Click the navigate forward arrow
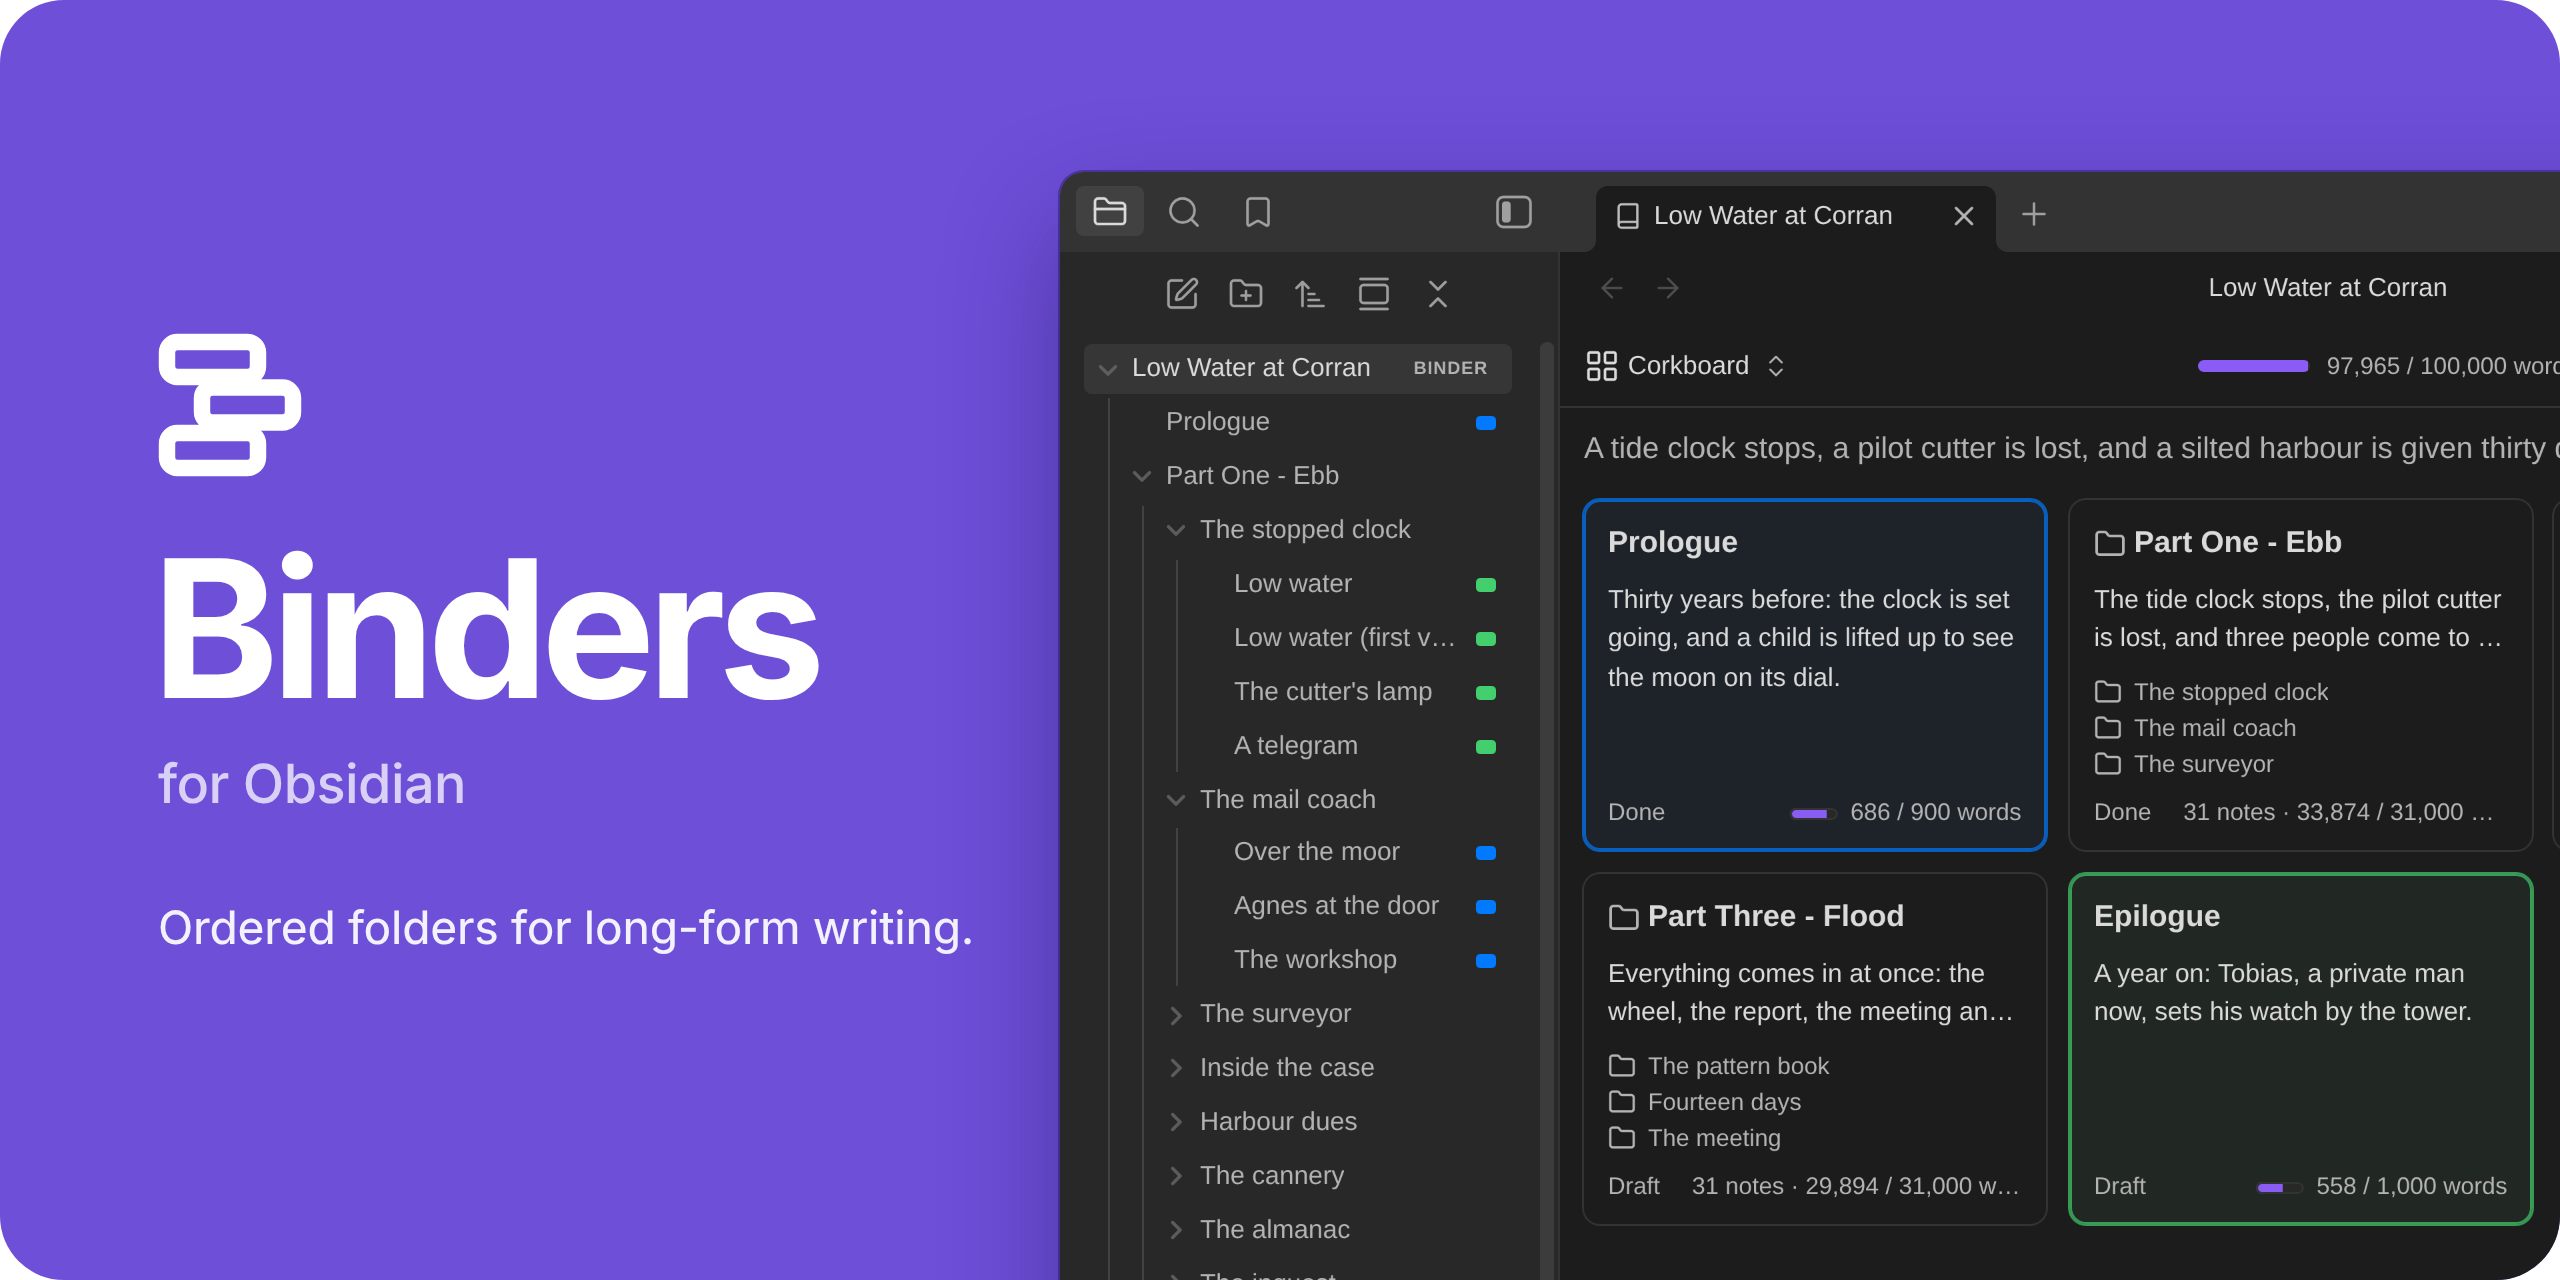2560x1280 pixels. point(1668,289)
